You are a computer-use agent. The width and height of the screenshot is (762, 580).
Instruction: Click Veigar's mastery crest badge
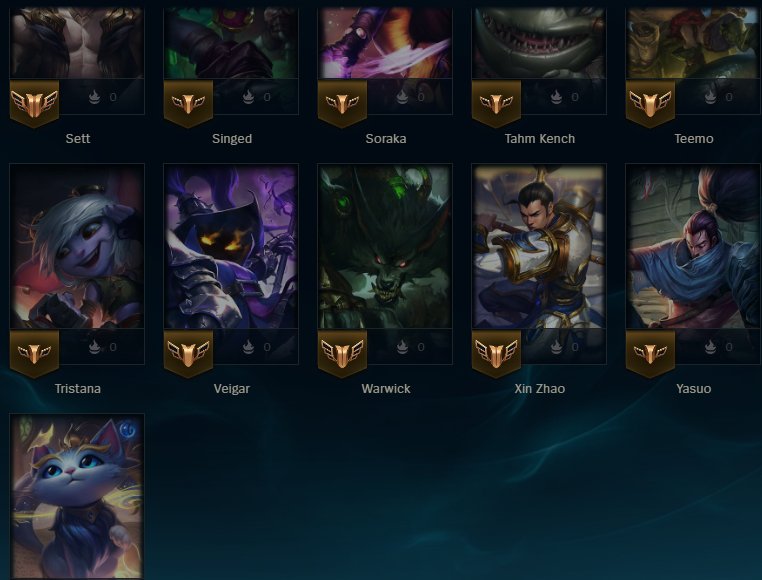[x=189, y=353]
